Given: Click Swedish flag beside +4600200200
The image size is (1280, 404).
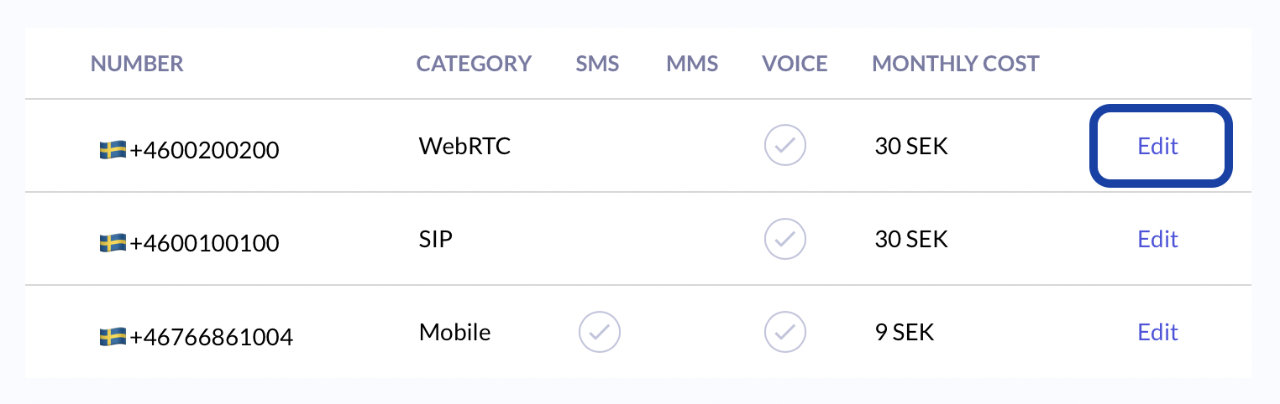Looking at the screenshot, I should coord(112,150).
